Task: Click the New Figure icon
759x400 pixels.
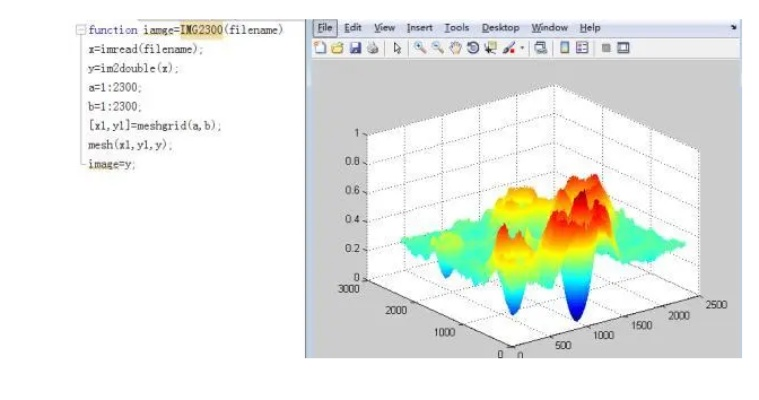Action: click(320, 48)
